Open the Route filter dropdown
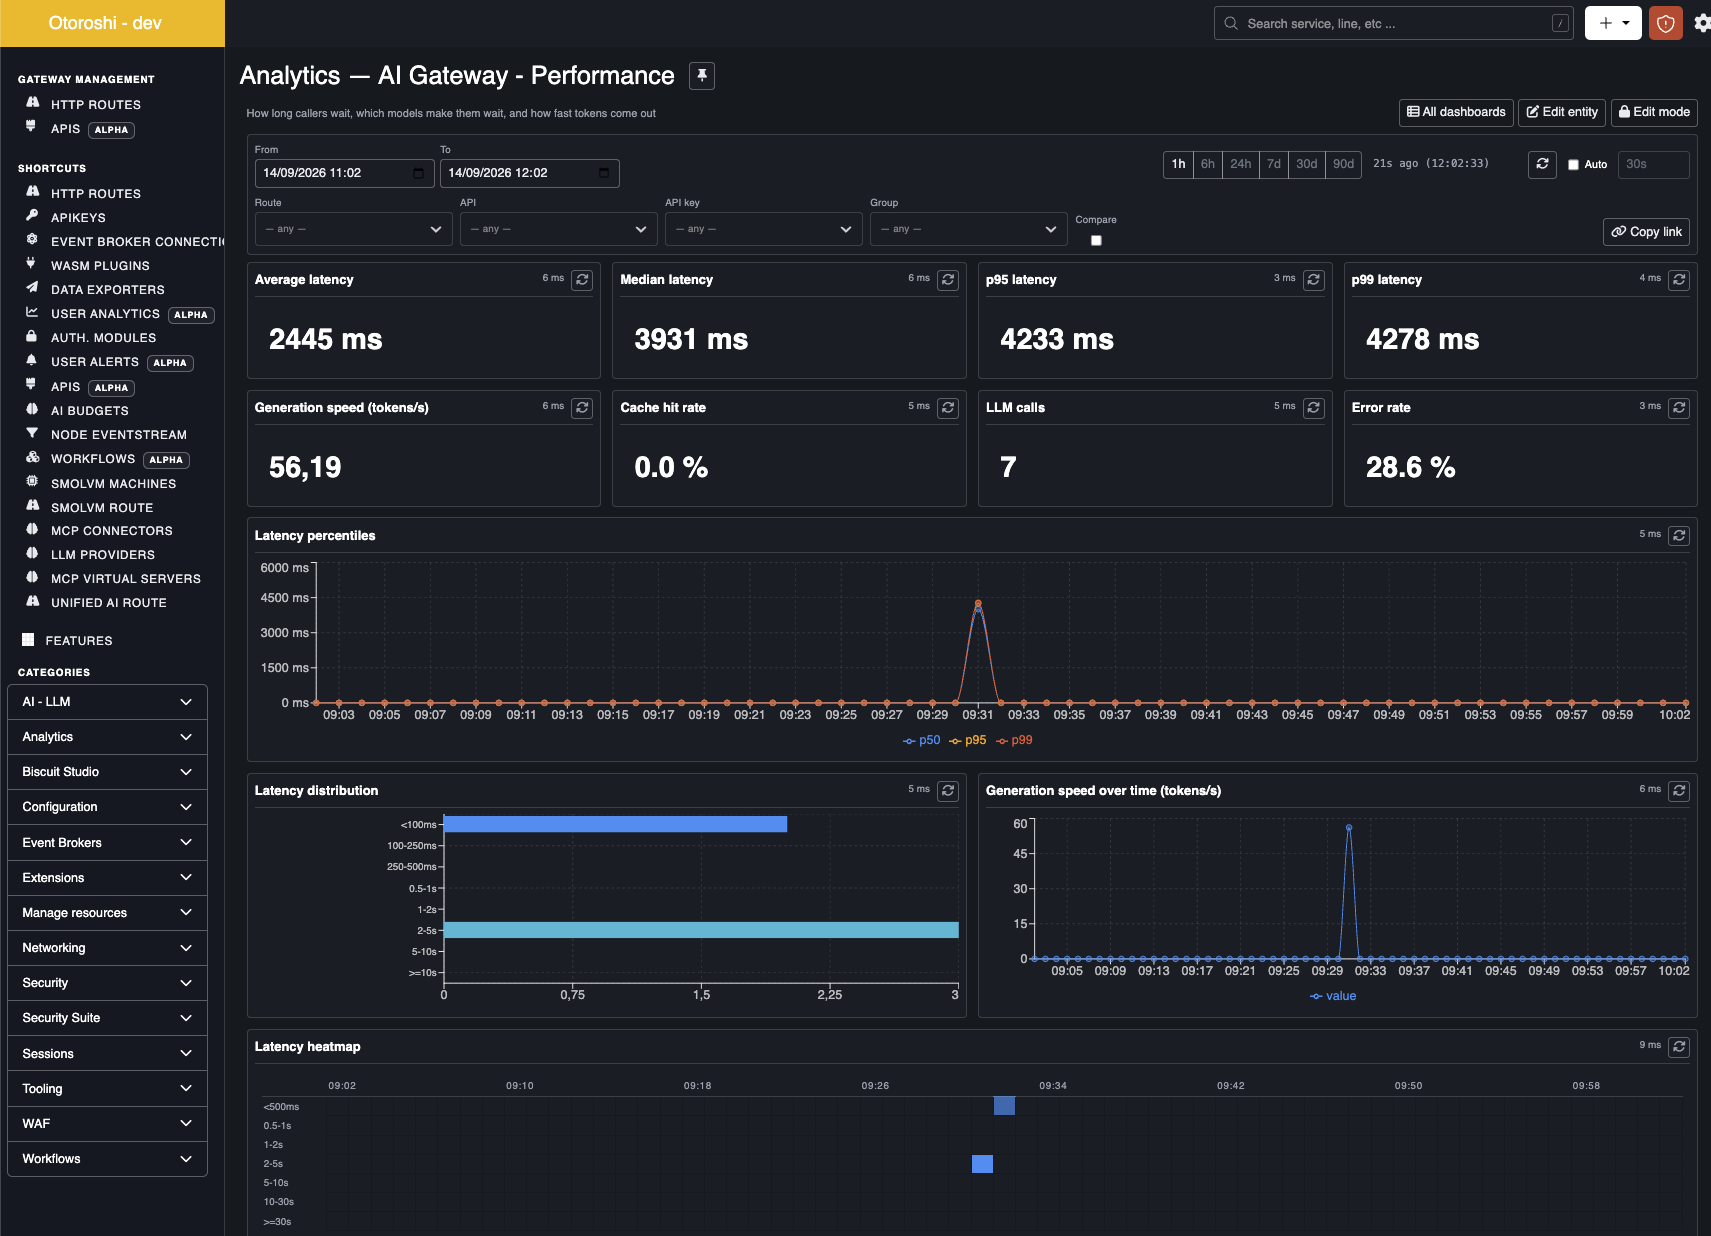Viewport: 1711px width, 1236px height. pyautogui.click(x=353, y=229)
